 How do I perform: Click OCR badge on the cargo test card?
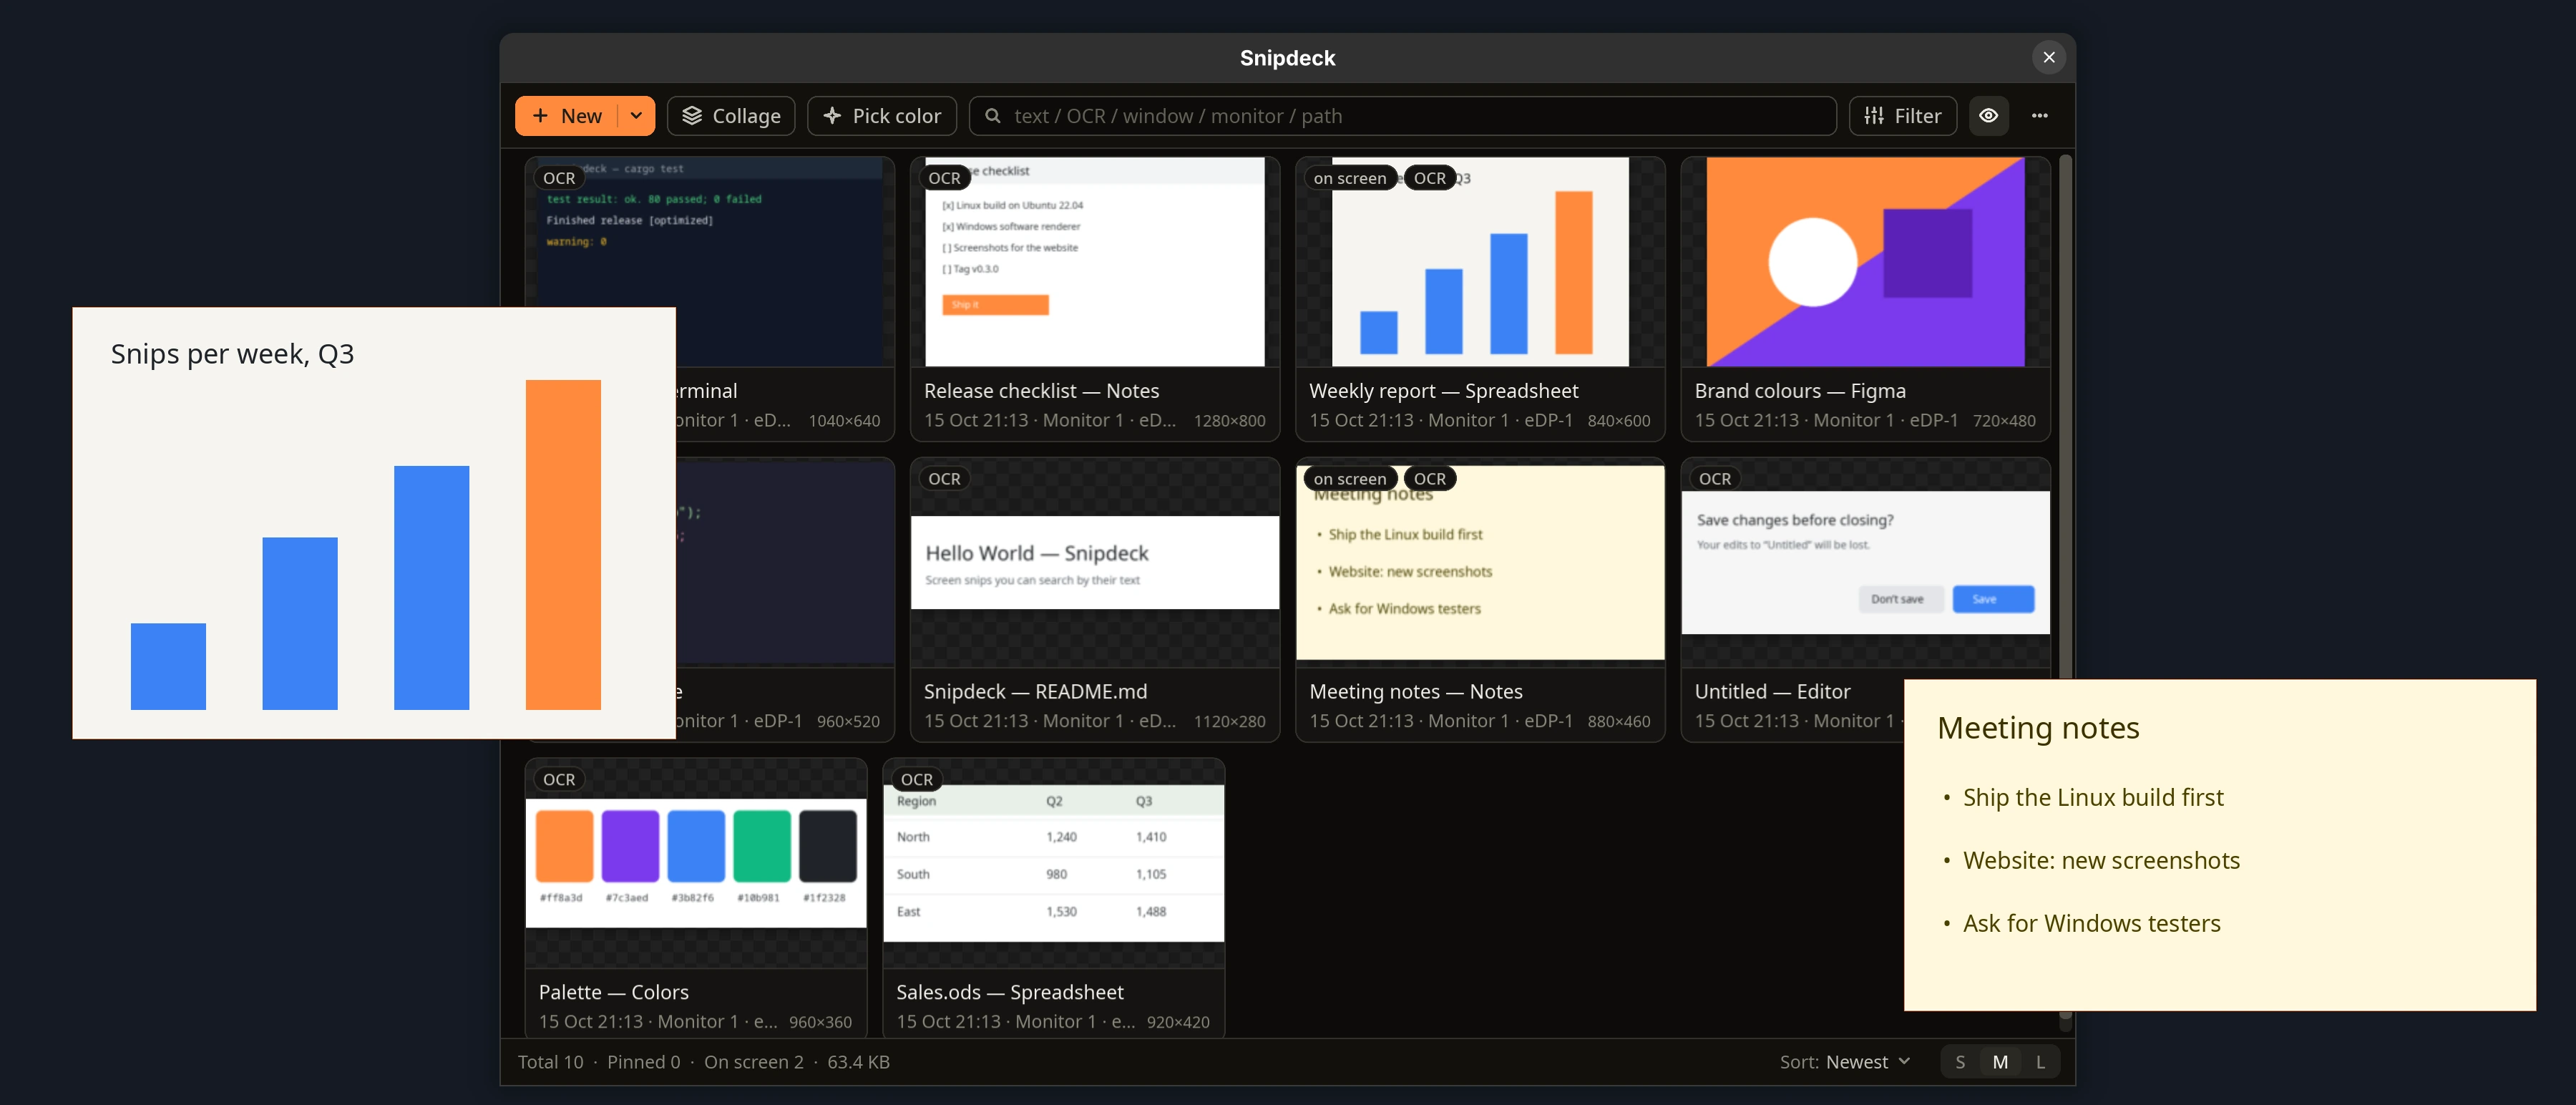coord(559,178)
